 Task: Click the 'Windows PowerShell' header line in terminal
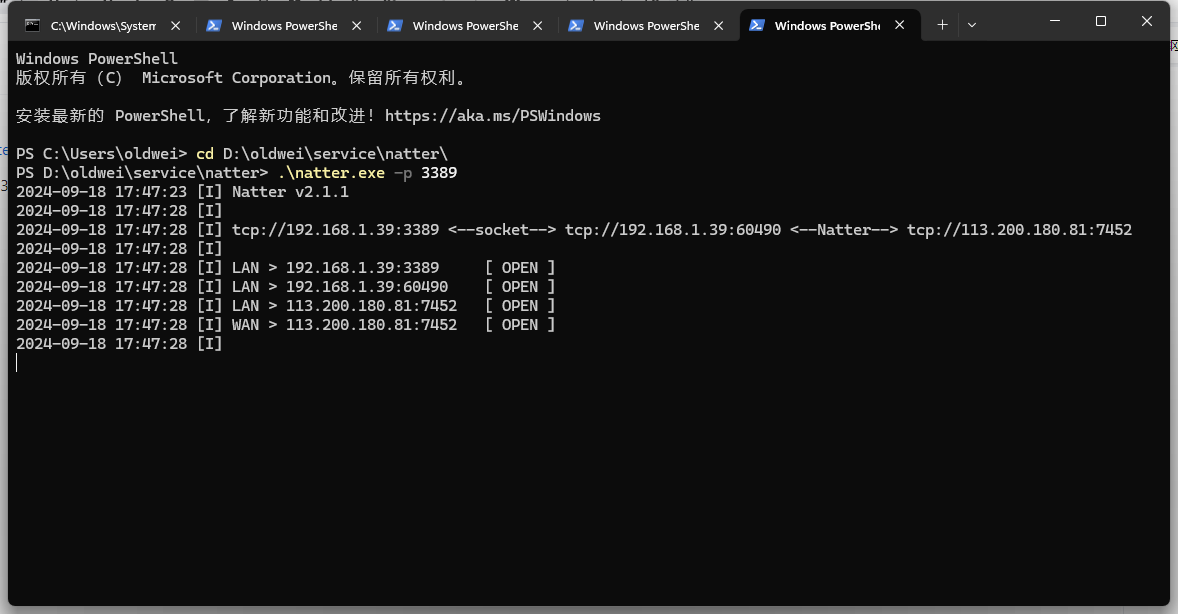click(x=97, y=59)
